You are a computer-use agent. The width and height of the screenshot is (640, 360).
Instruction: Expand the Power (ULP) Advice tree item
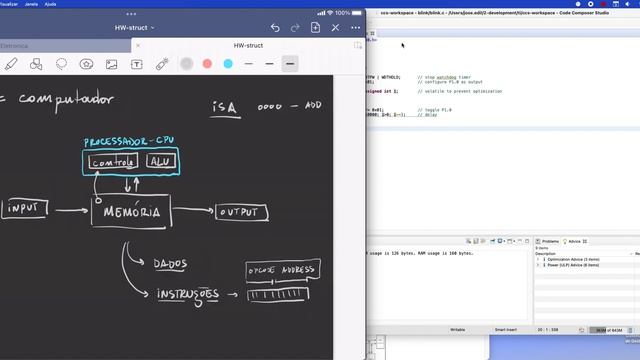pos(538,265)
